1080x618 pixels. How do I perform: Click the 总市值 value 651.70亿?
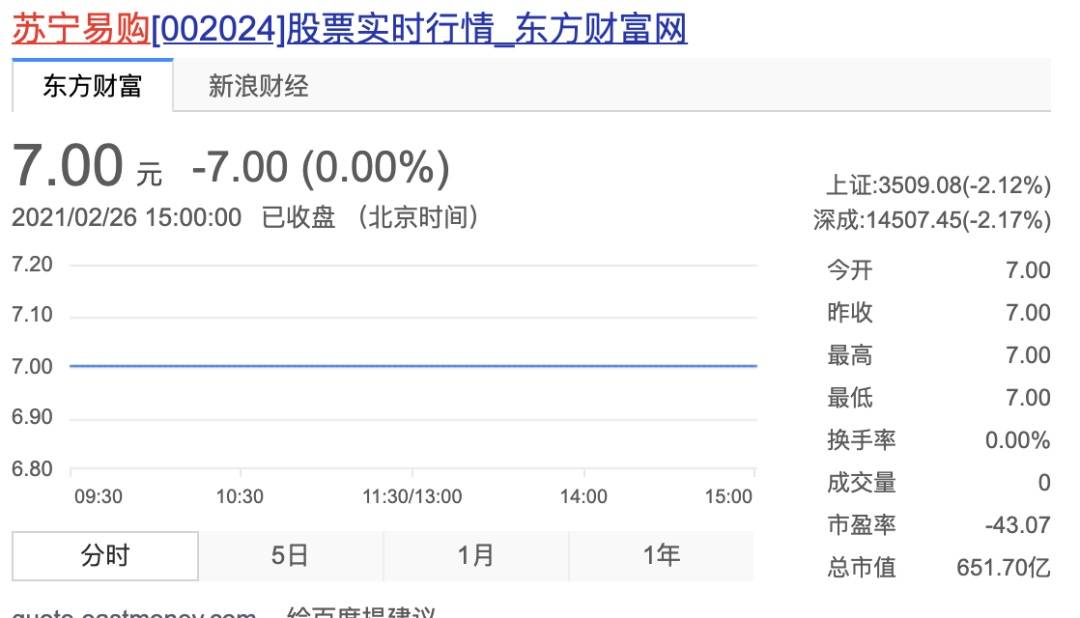(1004, 568)
